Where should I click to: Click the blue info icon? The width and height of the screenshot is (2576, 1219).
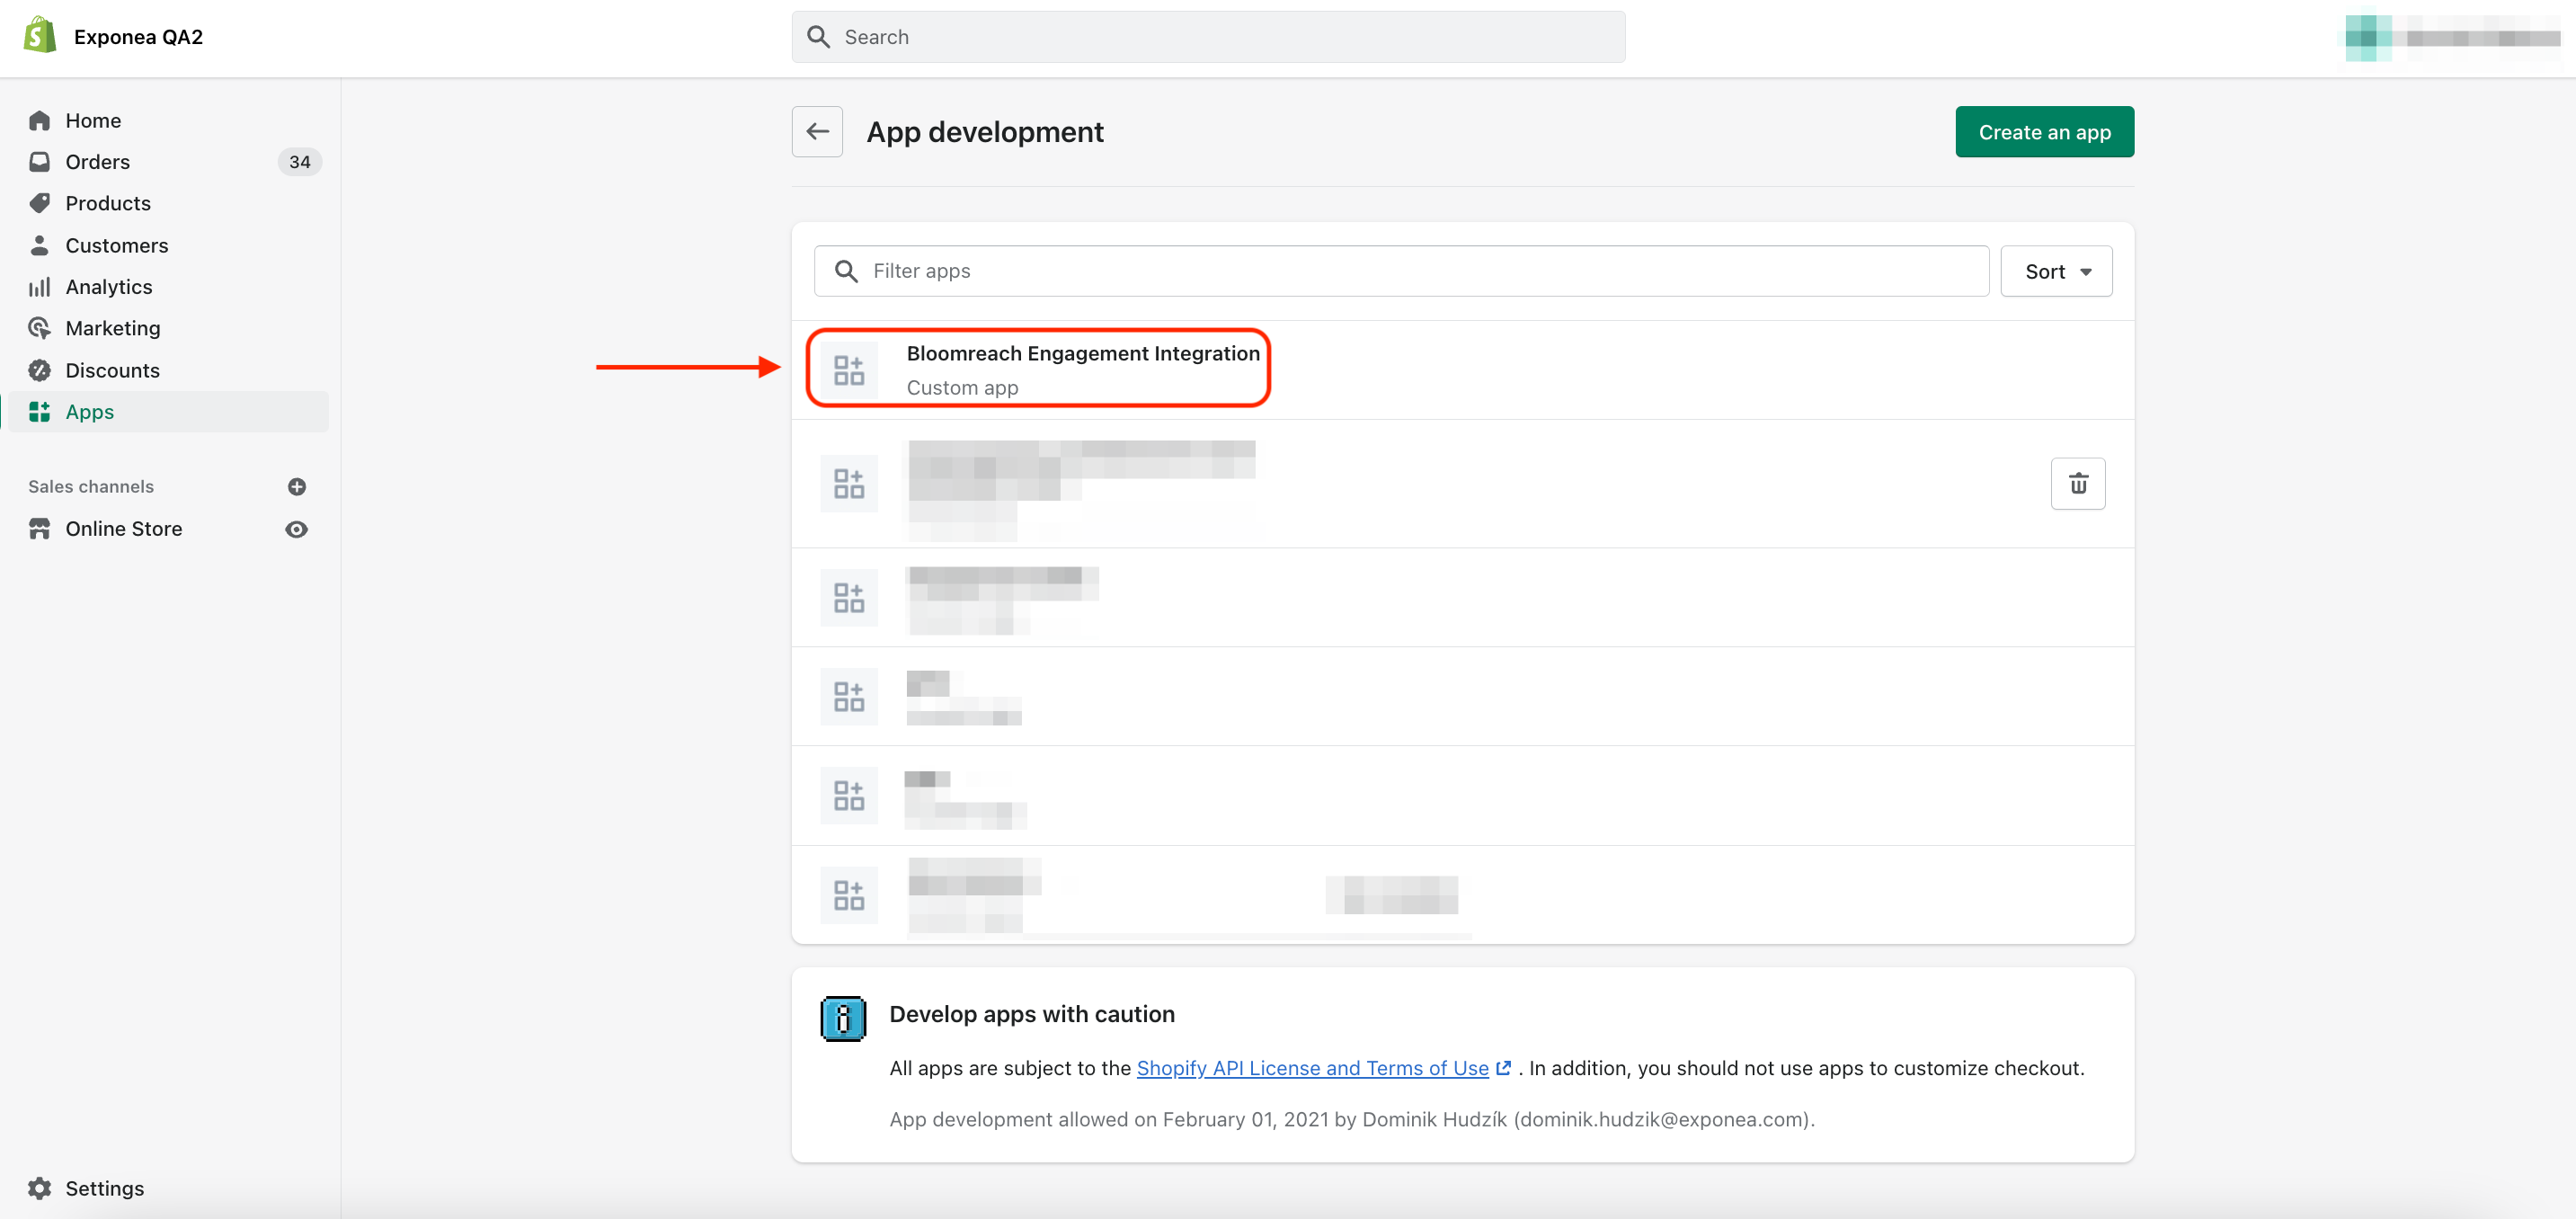pyautogui.click(x=842, y=1018)
